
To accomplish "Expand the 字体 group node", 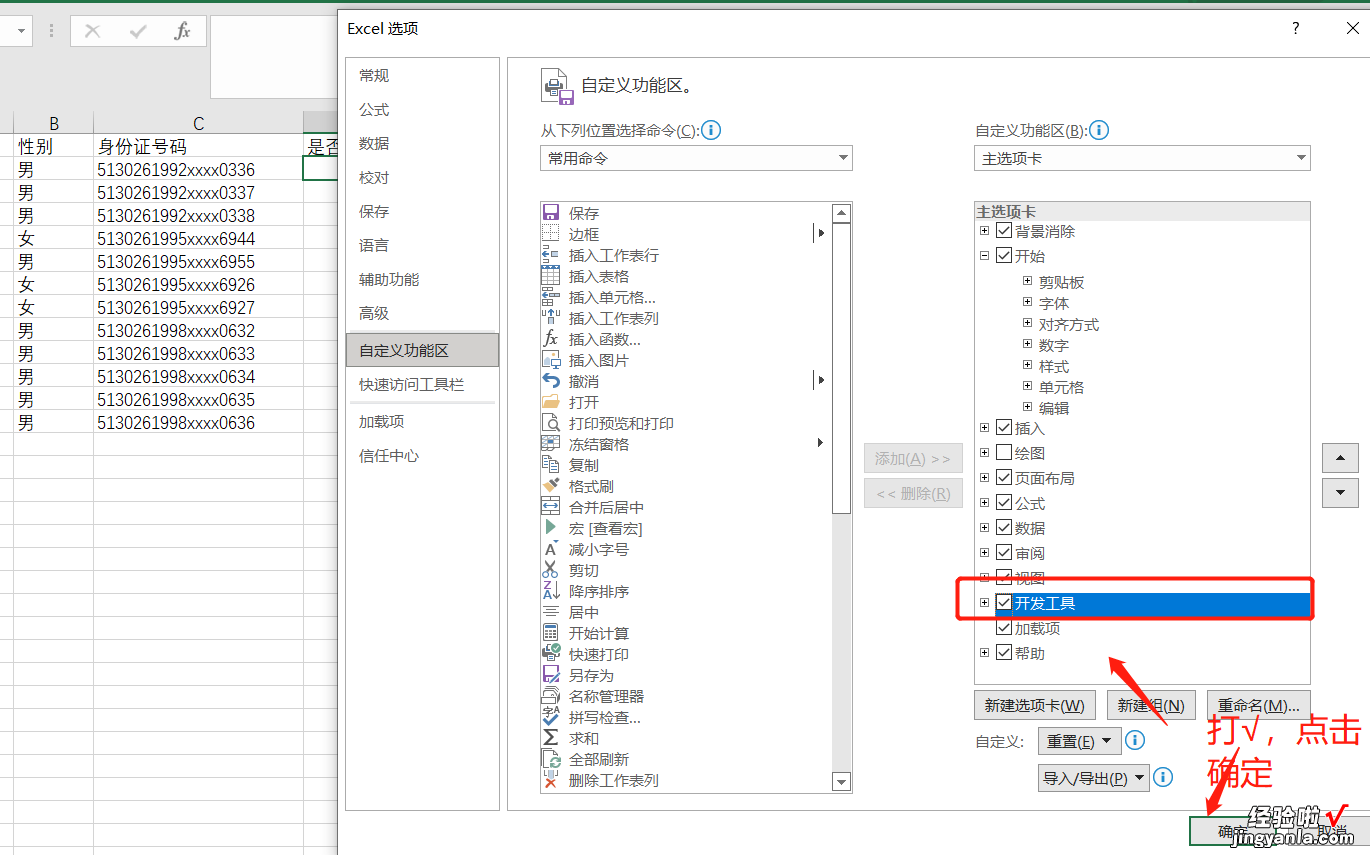I will (x=1027, y=303).
